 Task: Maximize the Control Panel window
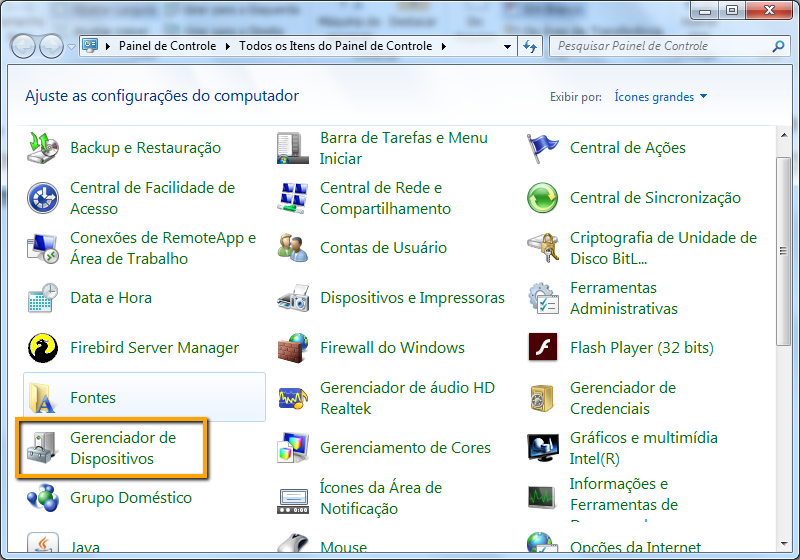tap(732, 10)
